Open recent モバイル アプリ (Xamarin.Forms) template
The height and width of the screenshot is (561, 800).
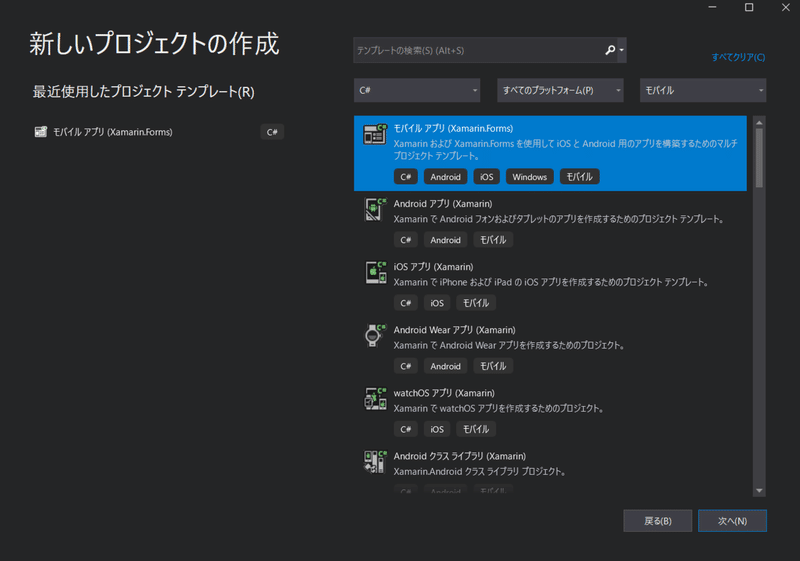pos(158,132)
